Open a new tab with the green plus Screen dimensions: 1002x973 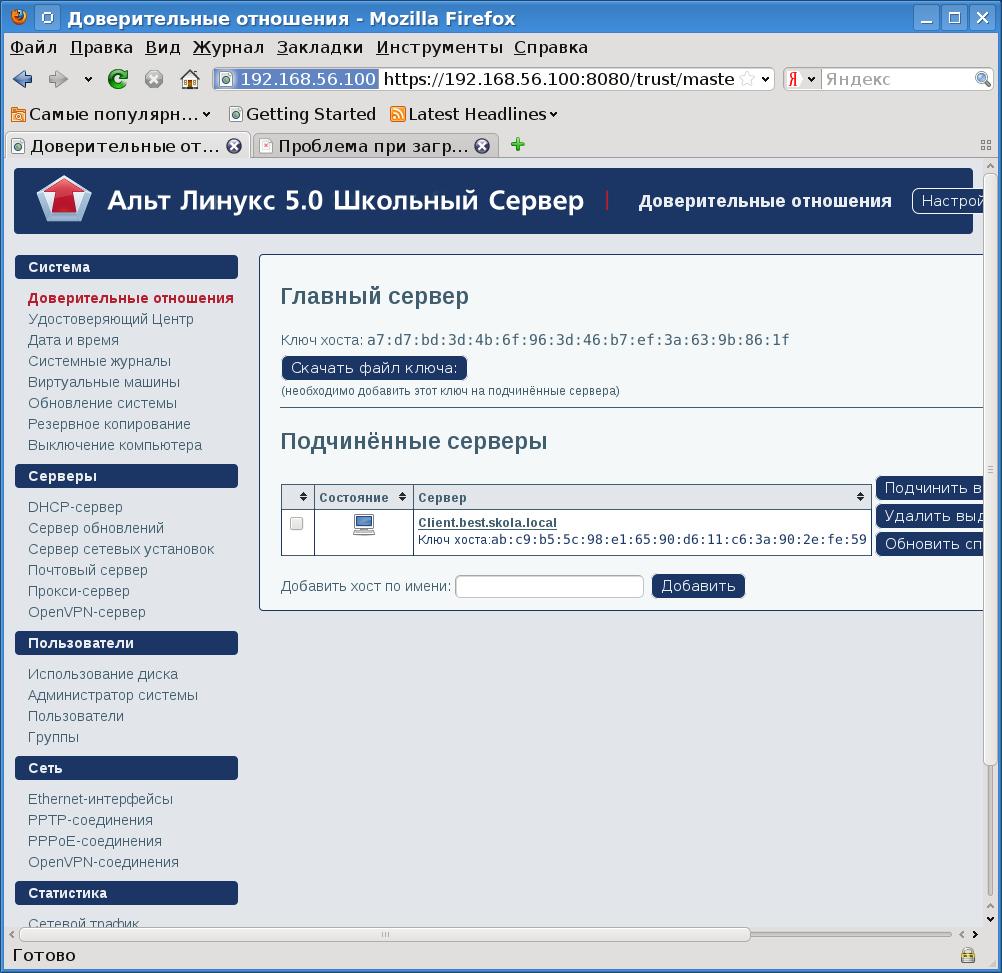pos(517,145)
